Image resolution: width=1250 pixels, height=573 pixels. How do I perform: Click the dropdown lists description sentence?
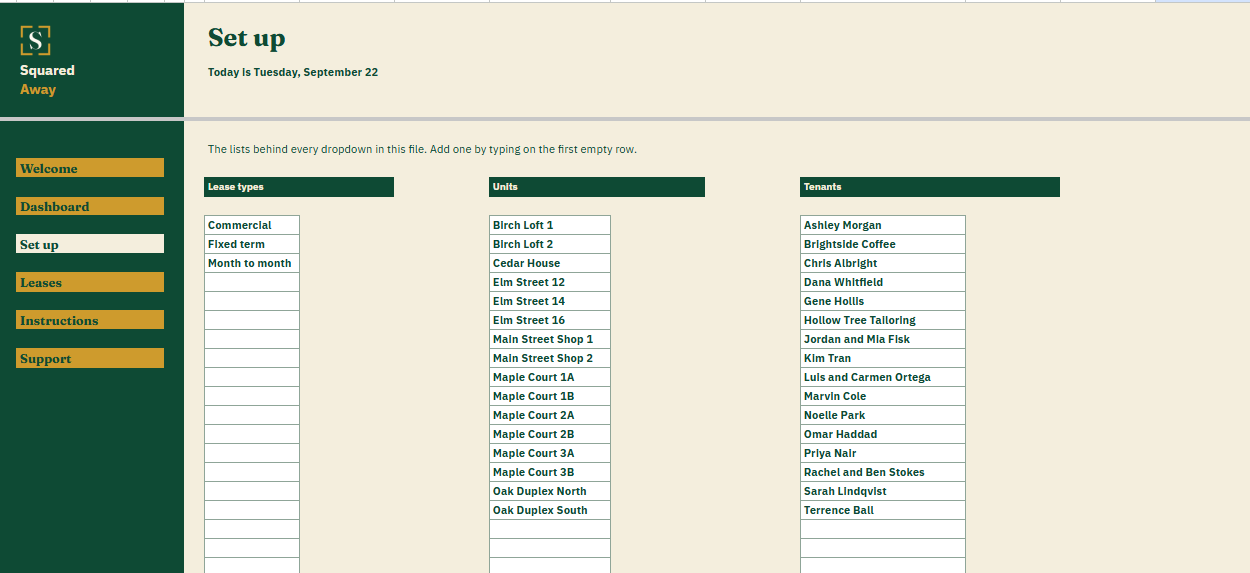422,149
